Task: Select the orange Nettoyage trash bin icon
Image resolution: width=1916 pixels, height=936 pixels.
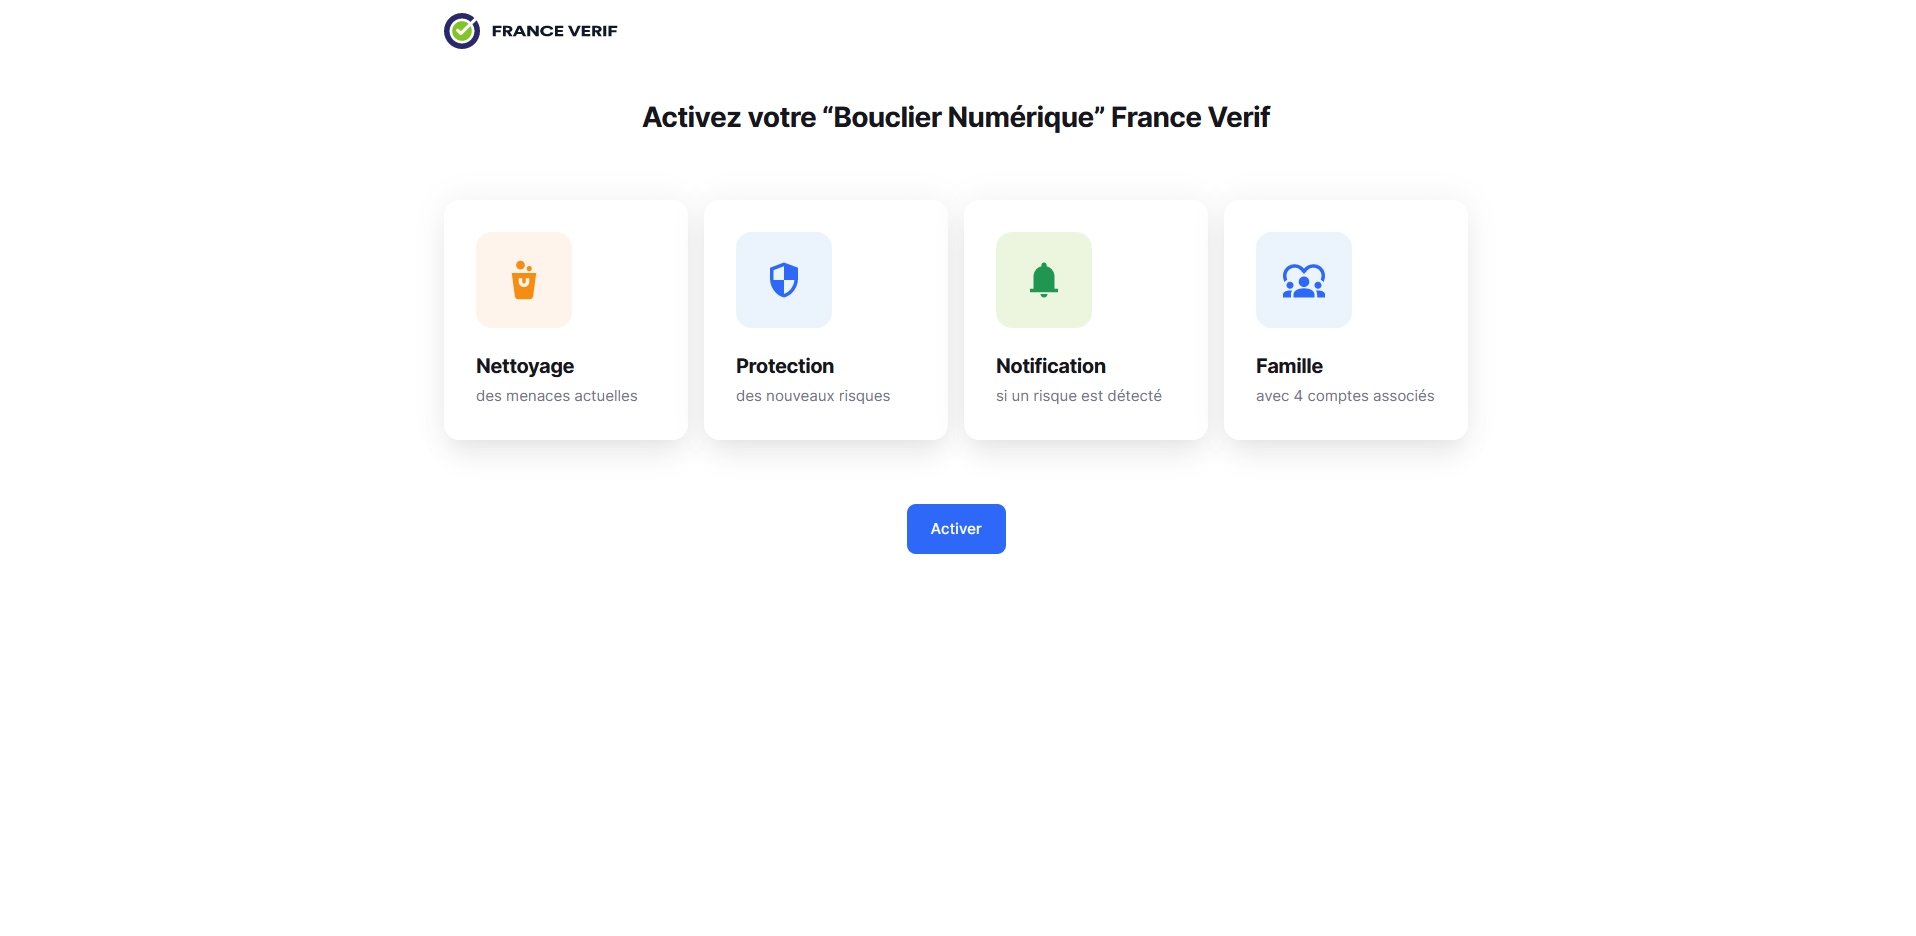Action: tap(523, 280)
